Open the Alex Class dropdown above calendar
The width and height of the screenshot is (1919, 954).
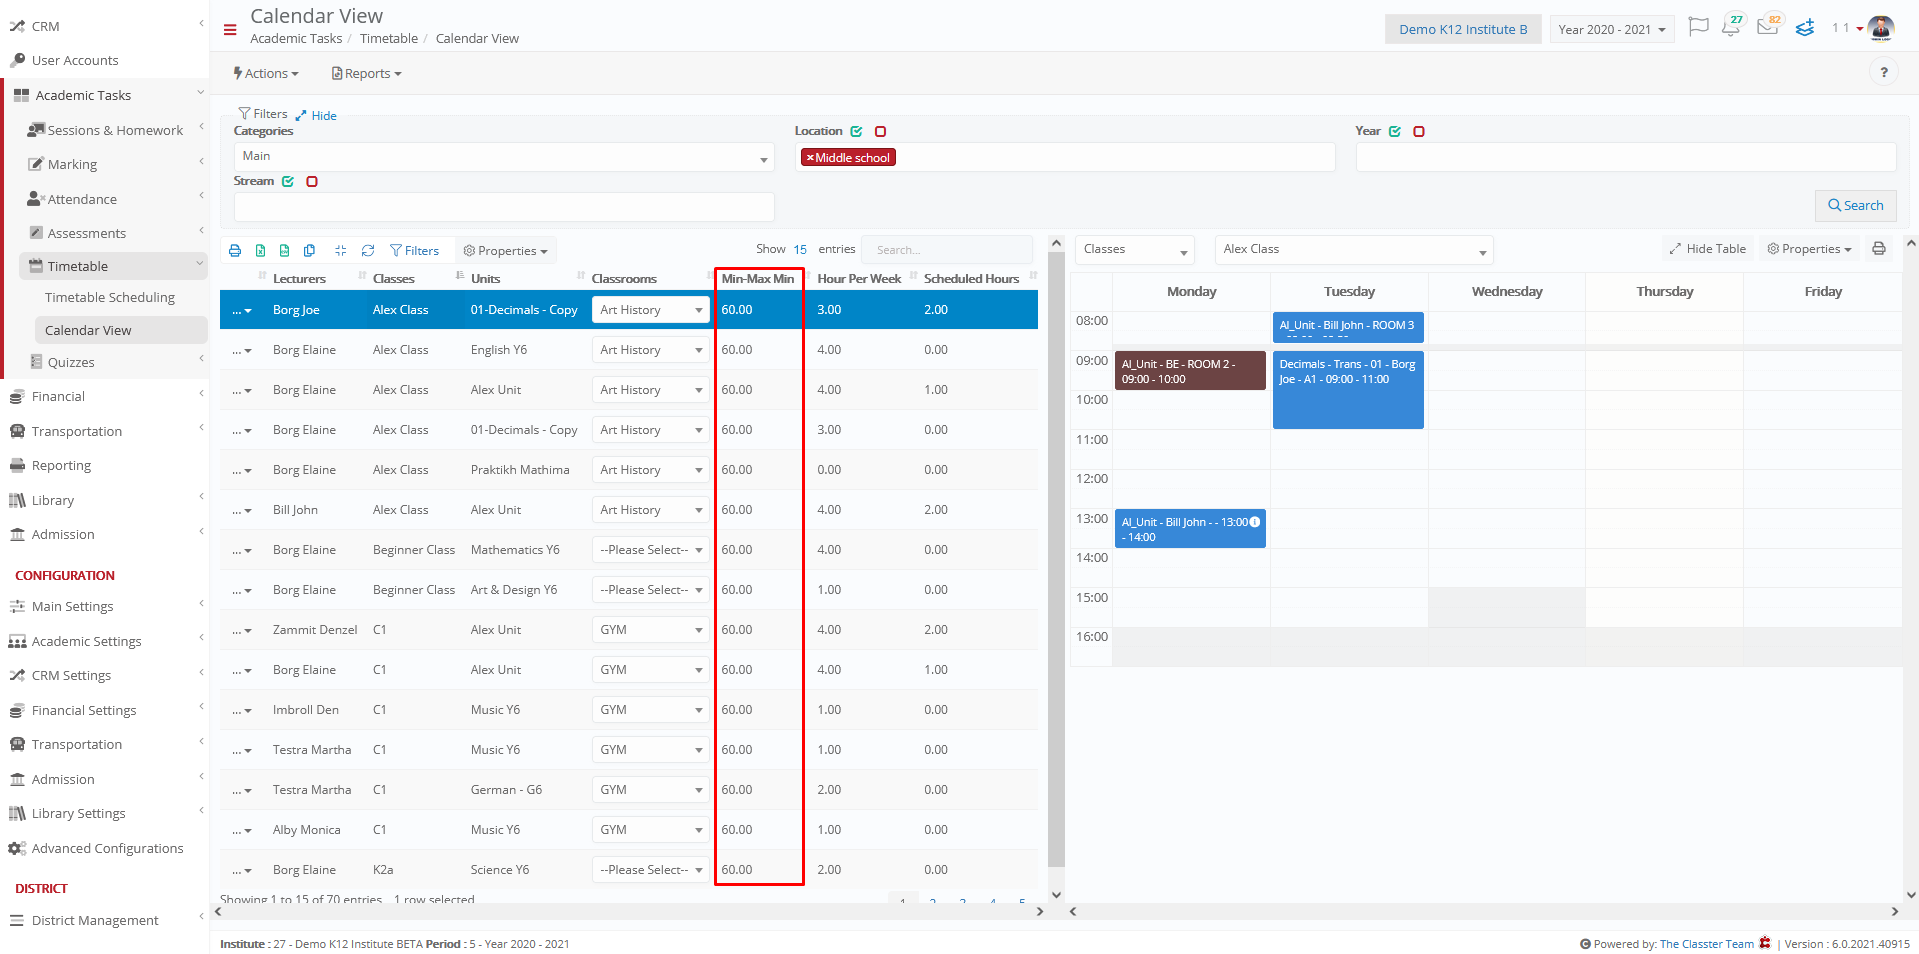click(1354, 250)
